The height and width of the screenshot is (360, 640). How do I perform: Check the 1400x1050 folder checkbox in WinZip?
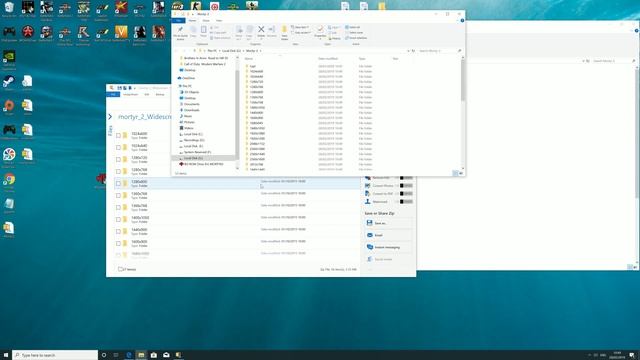pyautogui.click(x=118, y=220)
